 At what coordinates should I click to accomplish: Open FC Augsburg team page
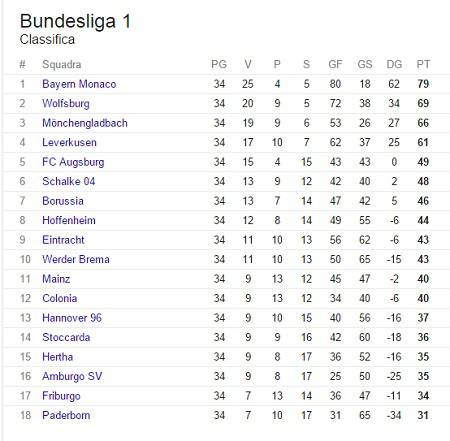point(73,162)
